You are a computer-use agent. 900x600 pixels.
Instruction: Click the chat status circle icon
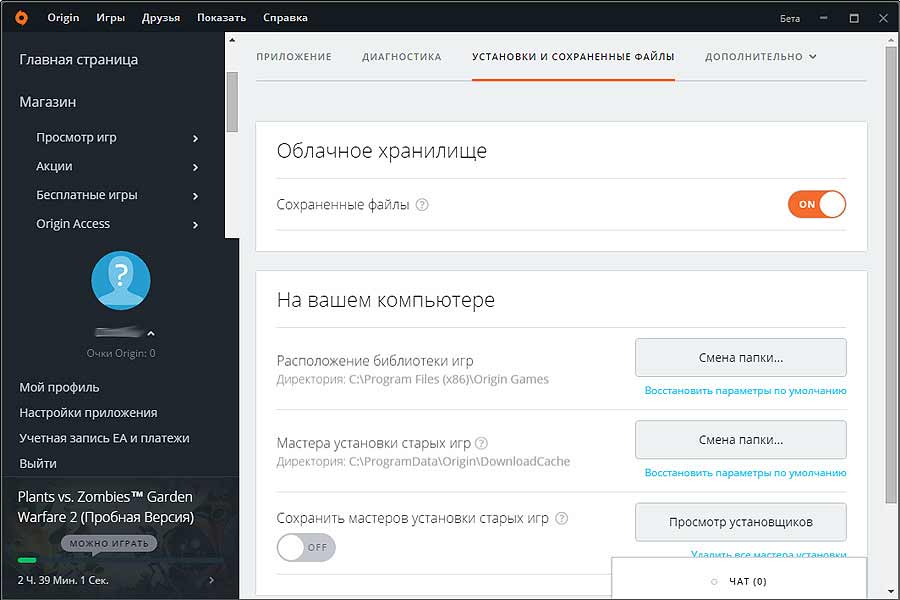pos(714,582)
